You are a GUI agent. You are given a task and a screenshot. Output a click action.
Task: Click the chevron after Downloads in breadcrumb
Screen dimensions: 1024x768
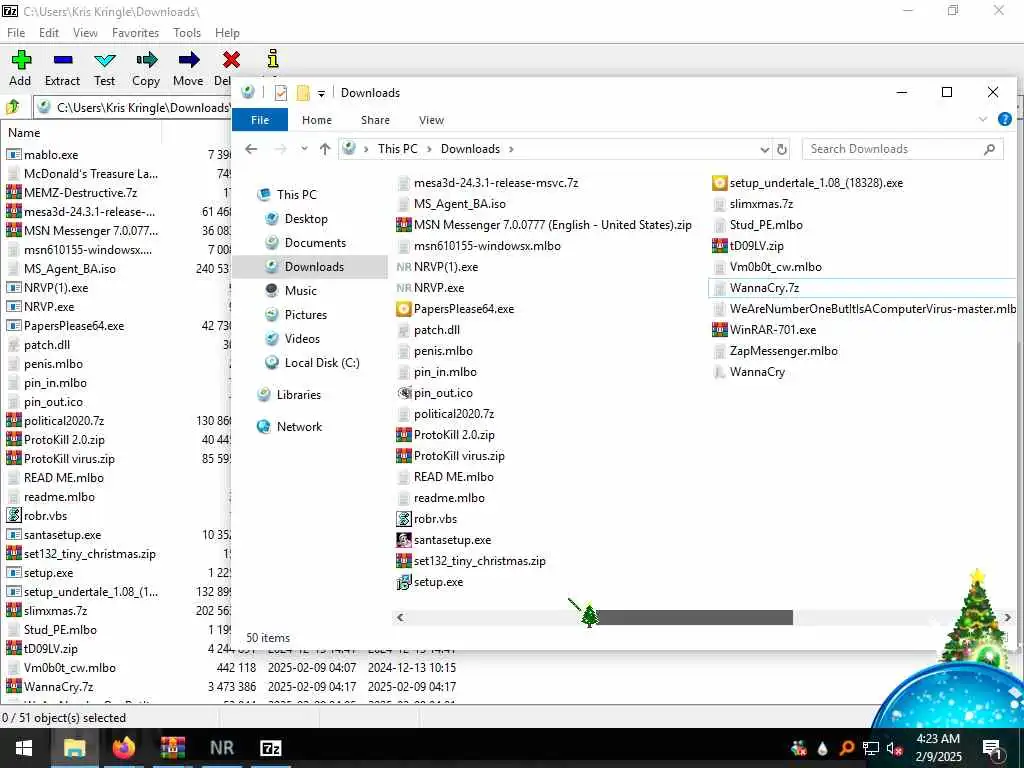point(511,150)
